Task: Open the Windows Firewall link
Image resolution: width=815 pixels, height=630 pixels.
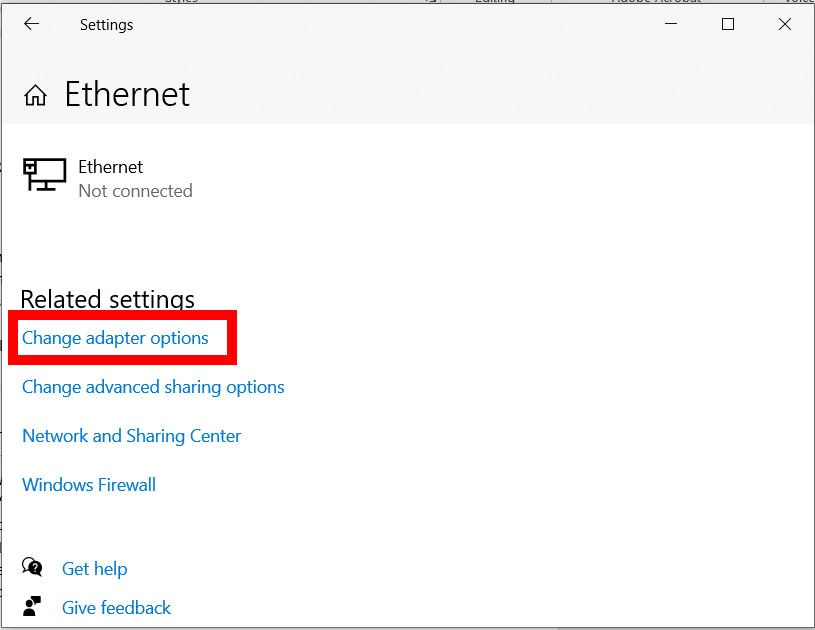Action: coord(89,485)
